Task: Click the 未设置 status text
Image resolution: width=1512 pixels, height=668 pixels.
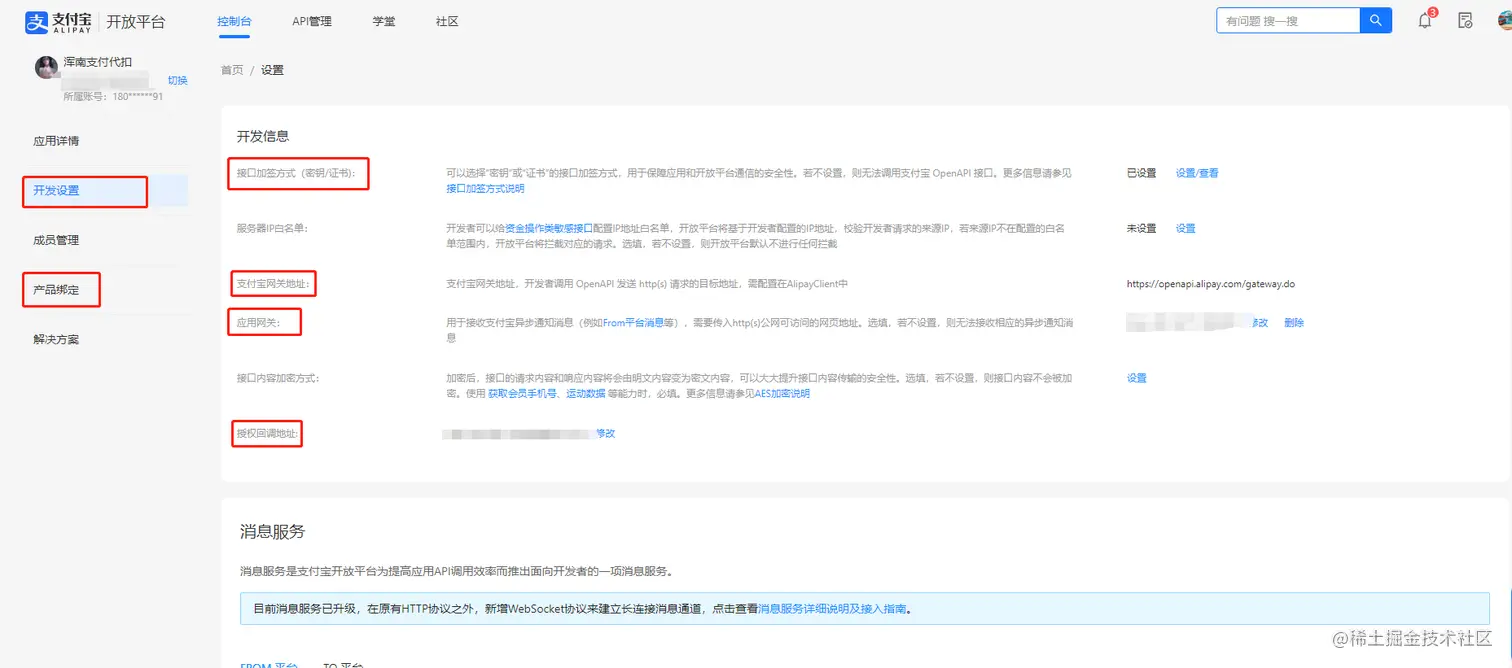Action: (x=1141, y=228)
